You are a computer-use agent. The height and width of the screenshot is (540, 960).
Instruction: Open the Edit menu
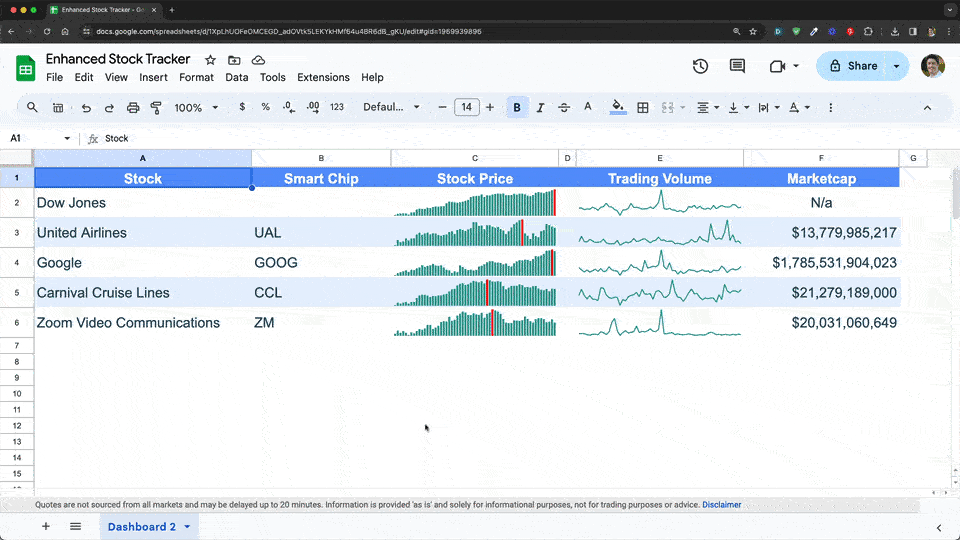(84, 77)
